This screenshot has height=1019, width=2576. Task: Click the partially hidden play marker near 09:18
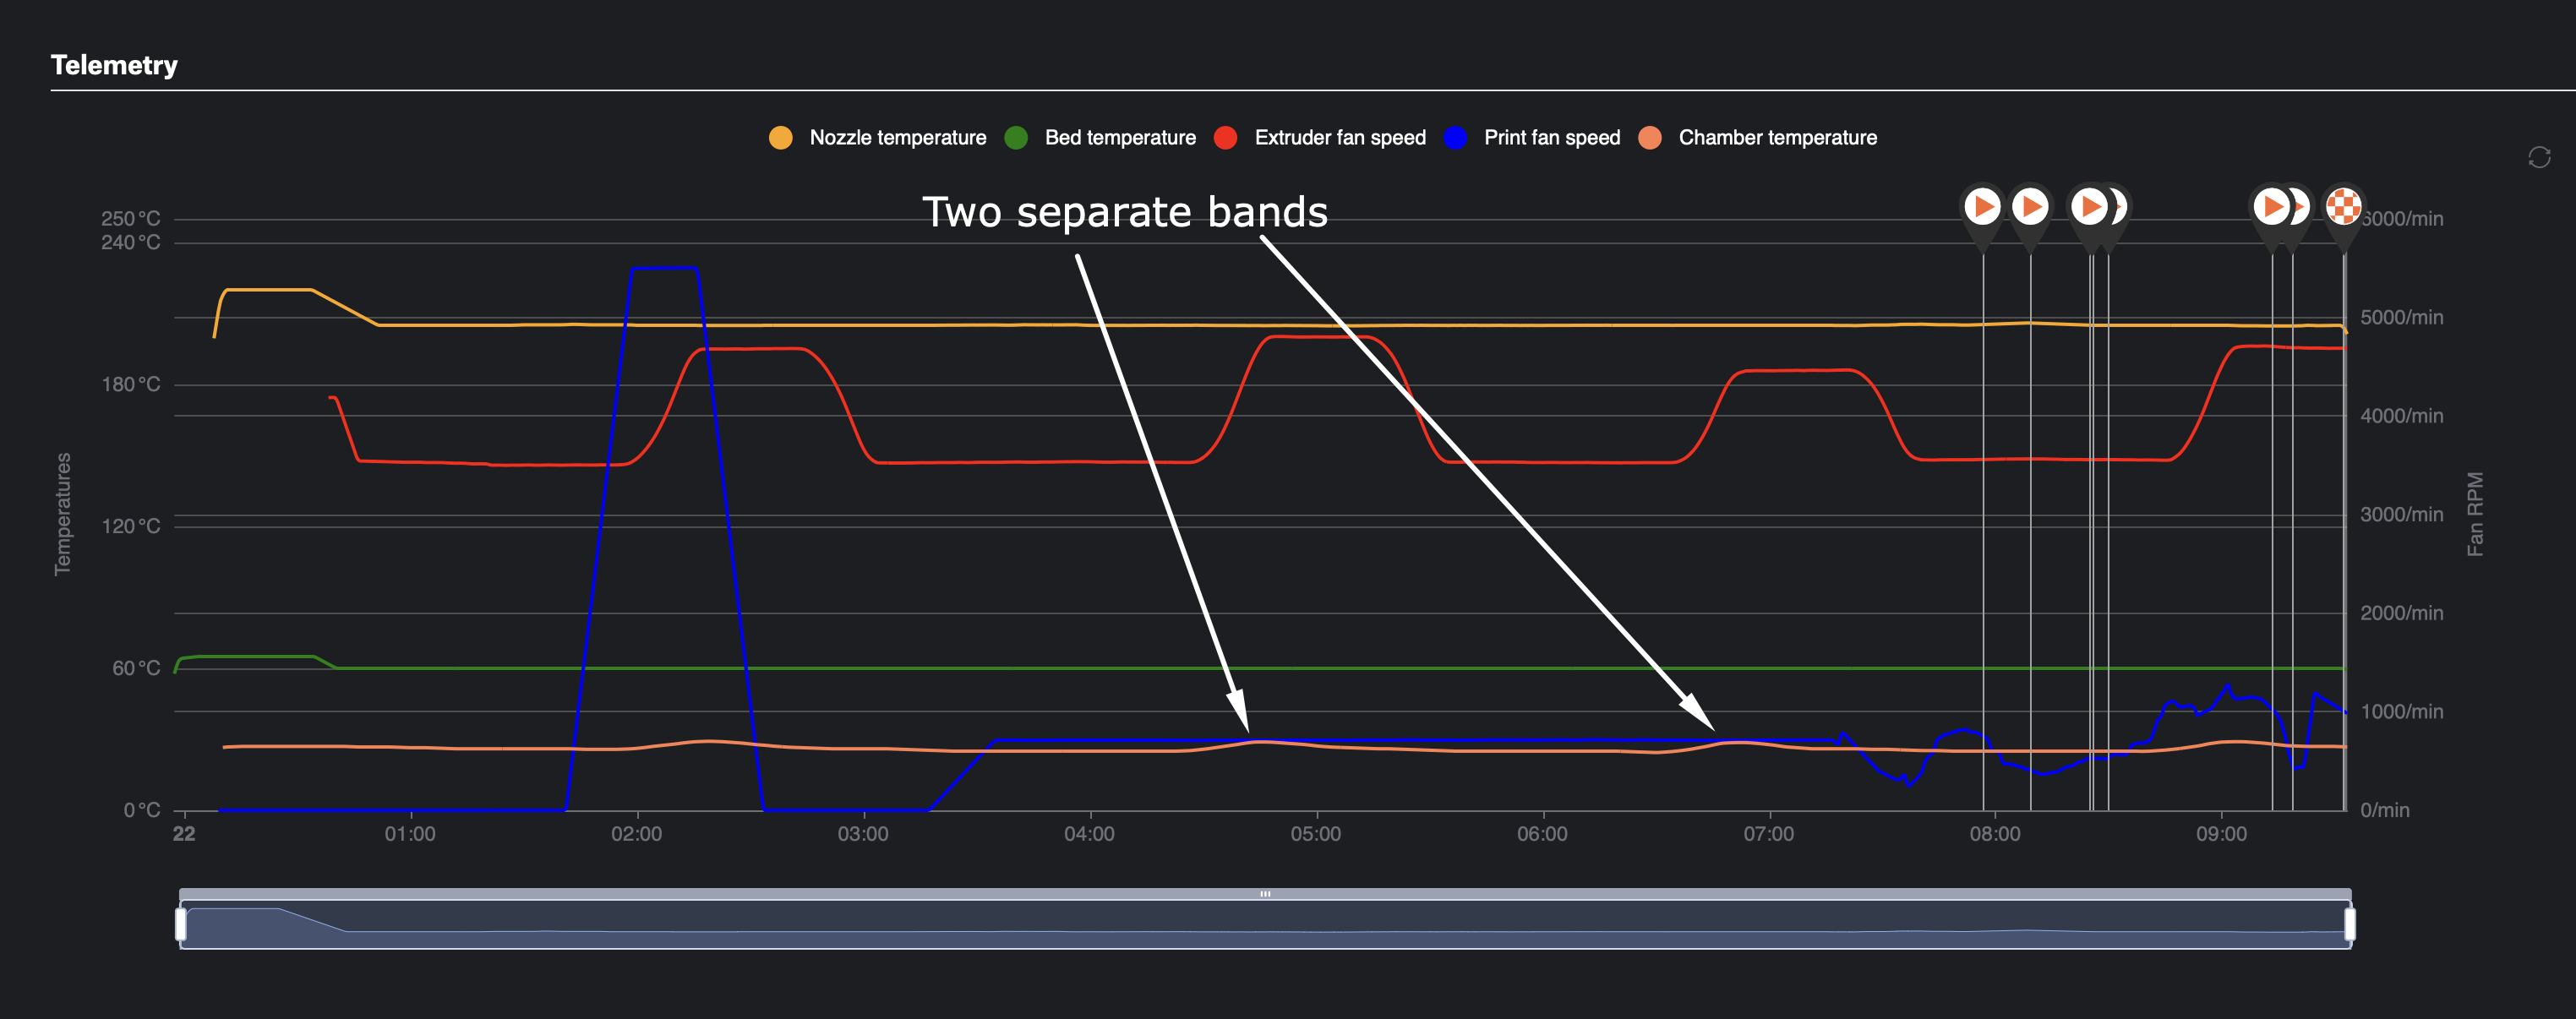(2302, 207)
